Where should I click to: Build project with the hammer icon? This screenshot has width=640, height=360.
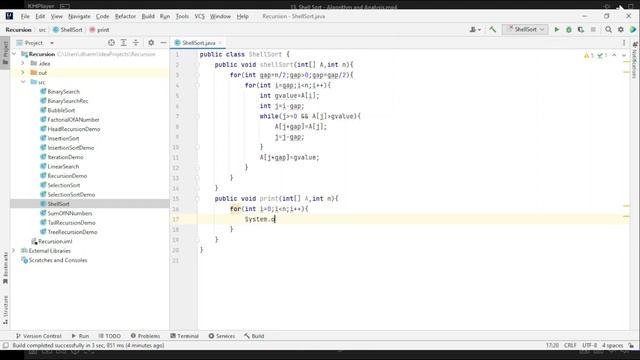[493, 29]
